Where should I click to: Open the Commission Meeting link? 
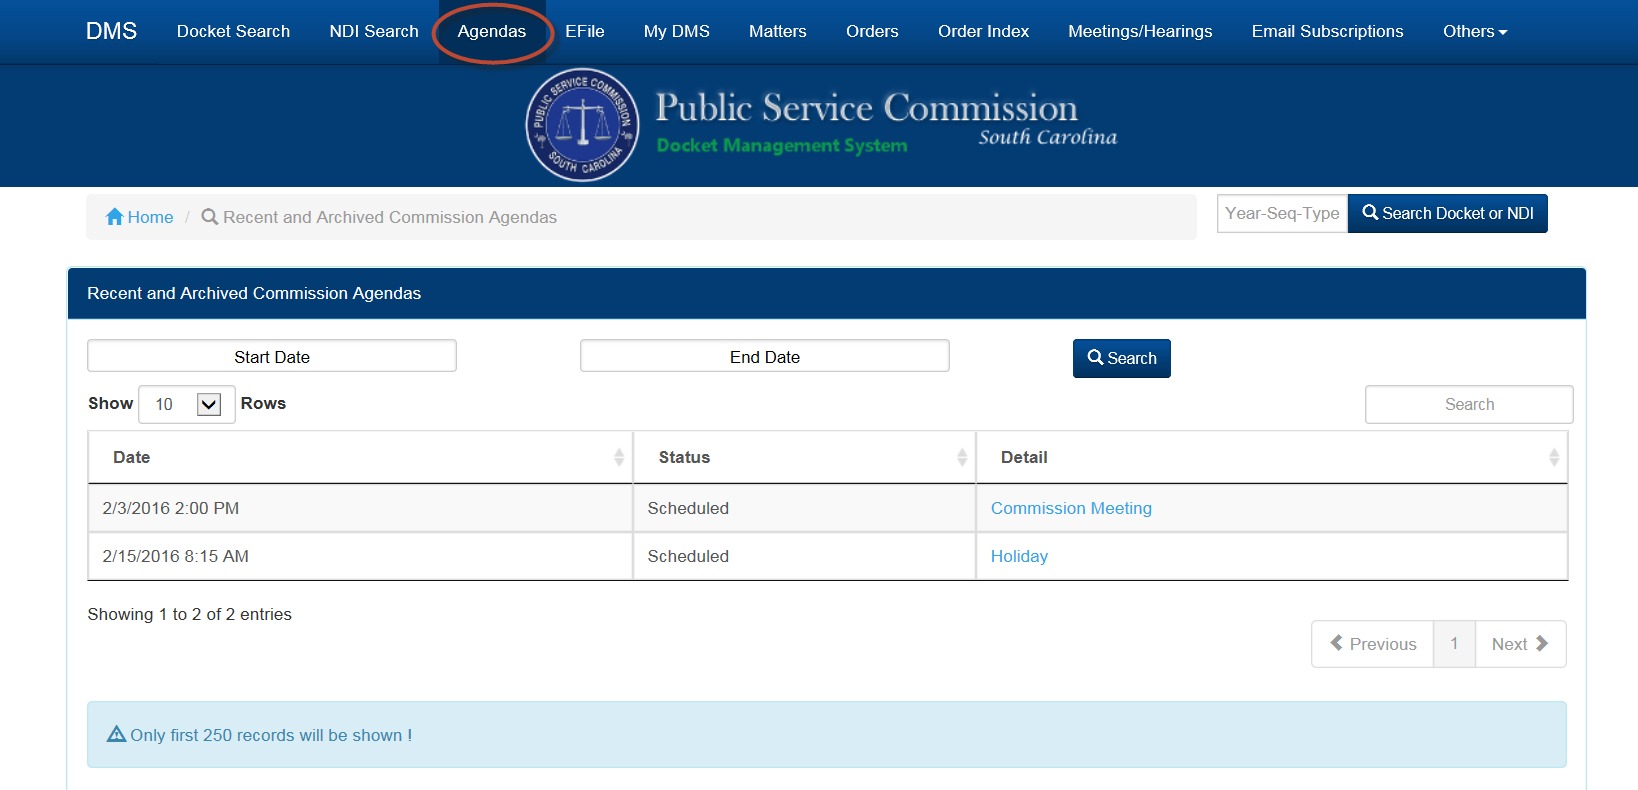(x=1071, y=508)
